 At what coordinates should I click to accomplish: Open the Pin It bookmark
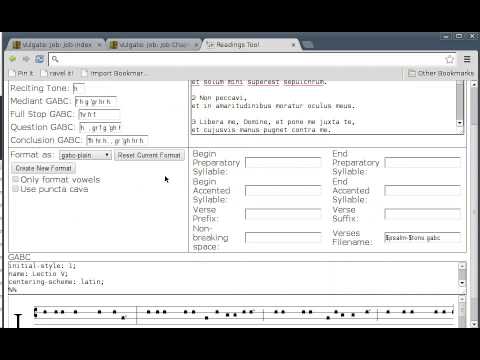(x=22, y=73)
